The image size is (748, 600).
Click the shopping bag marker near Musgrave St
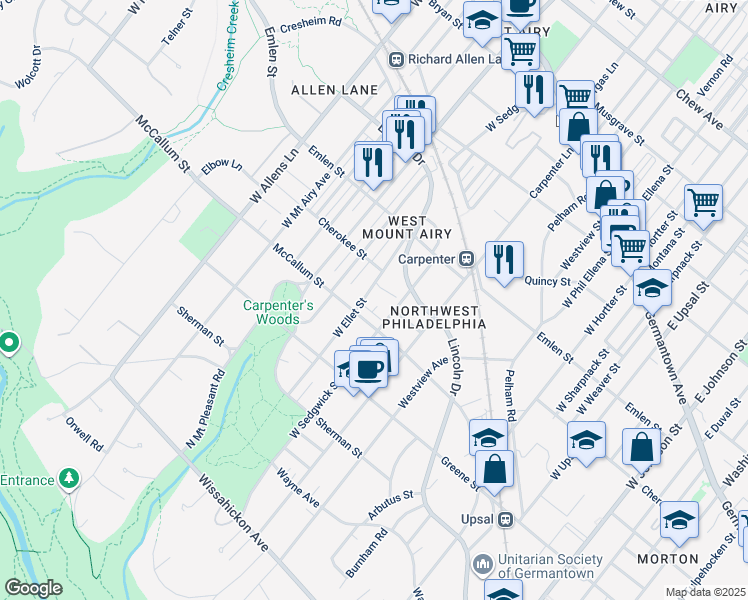[578, 127]
